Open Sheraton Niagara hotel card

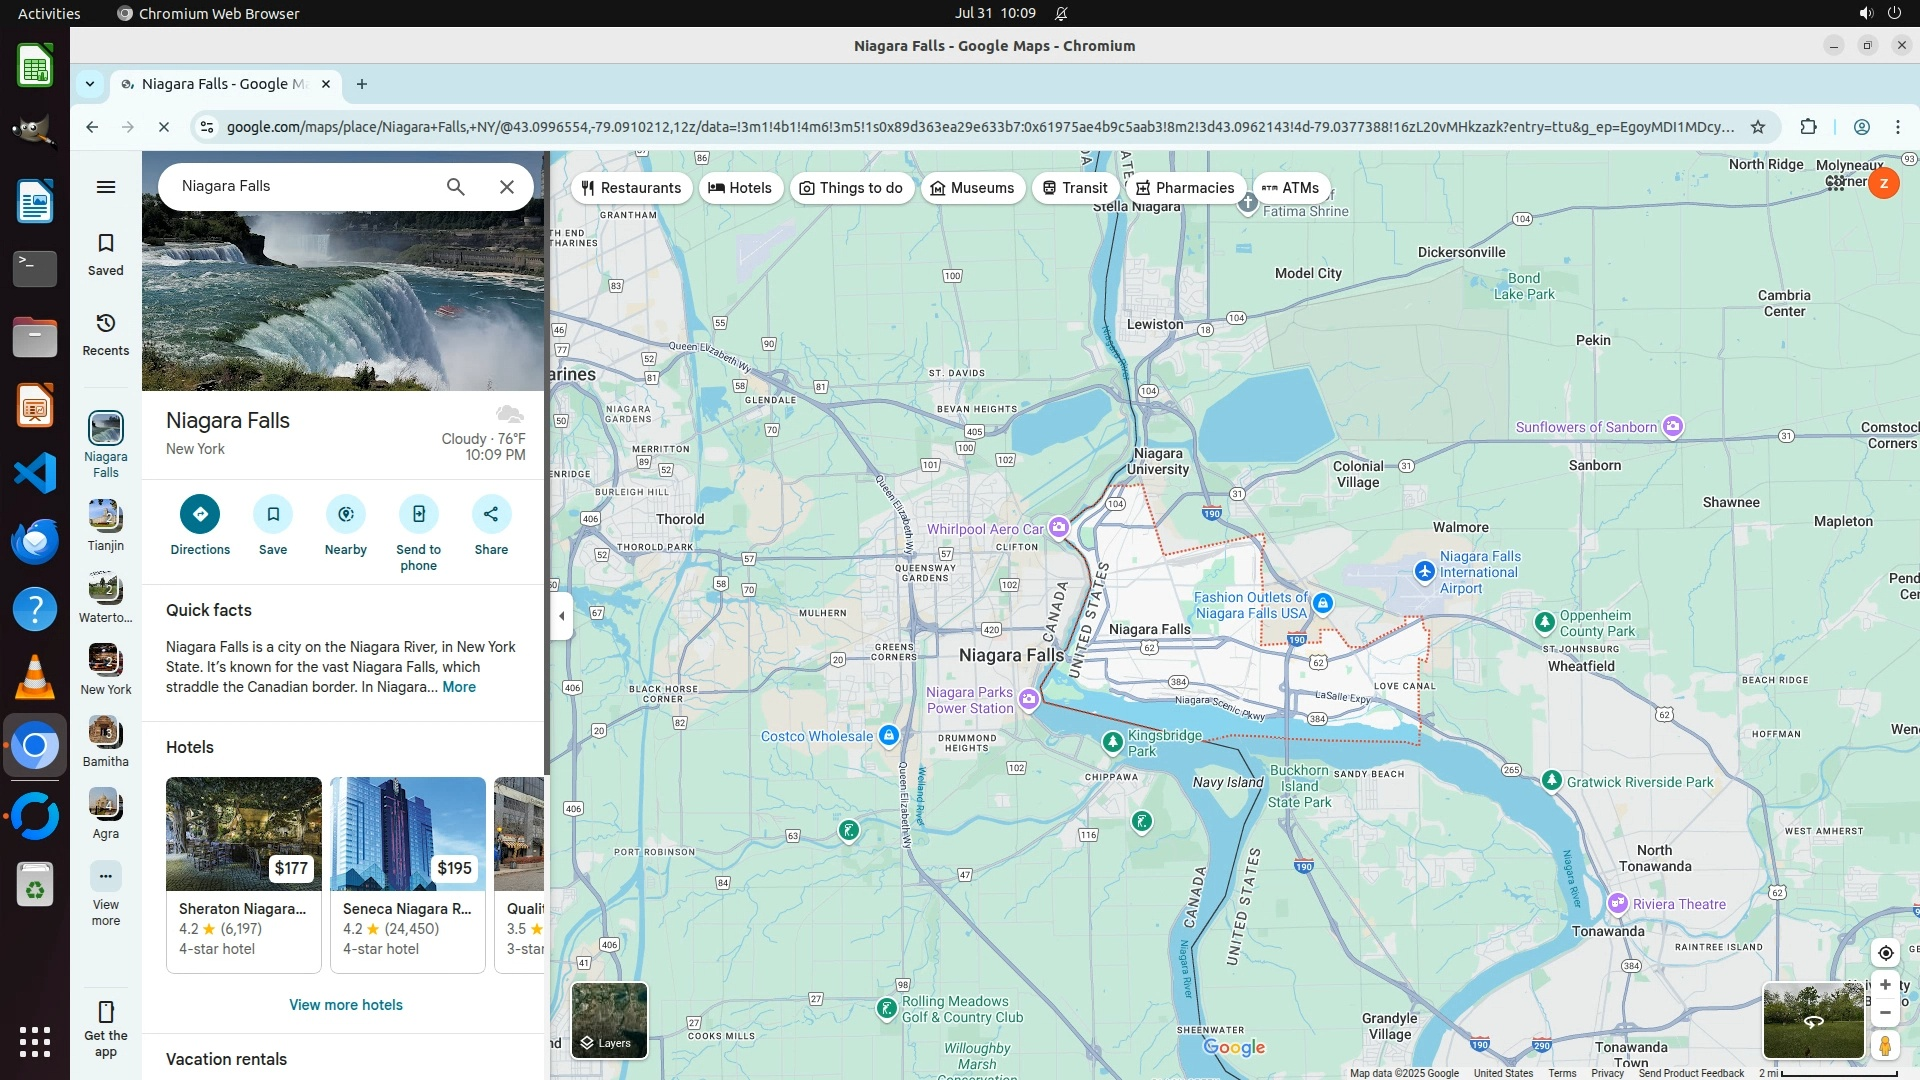coord(244,874)
